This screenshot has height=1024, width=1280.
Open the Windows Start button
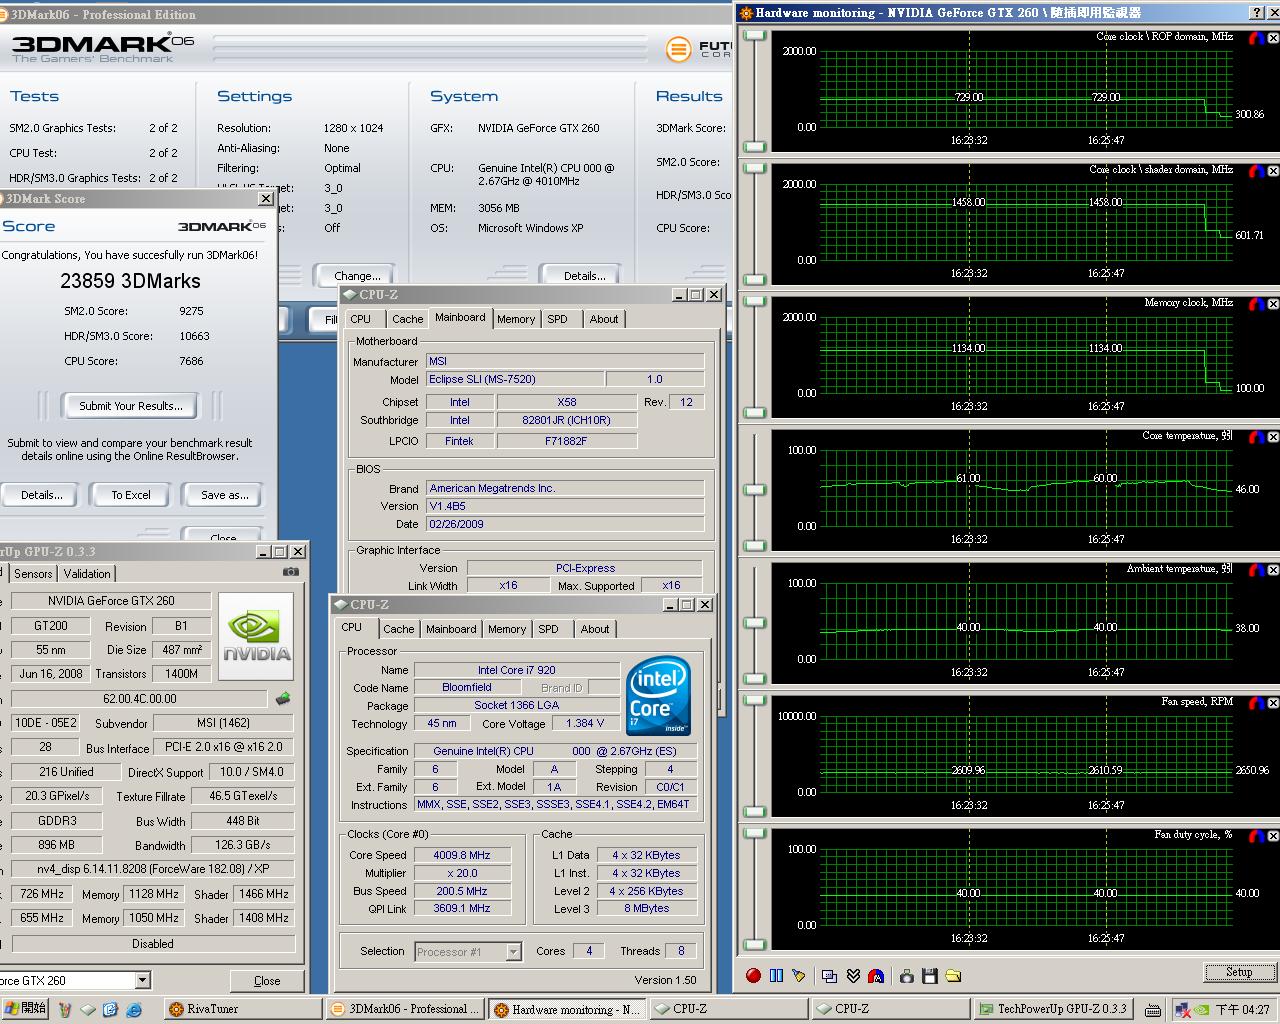[x=26, y=1009]
